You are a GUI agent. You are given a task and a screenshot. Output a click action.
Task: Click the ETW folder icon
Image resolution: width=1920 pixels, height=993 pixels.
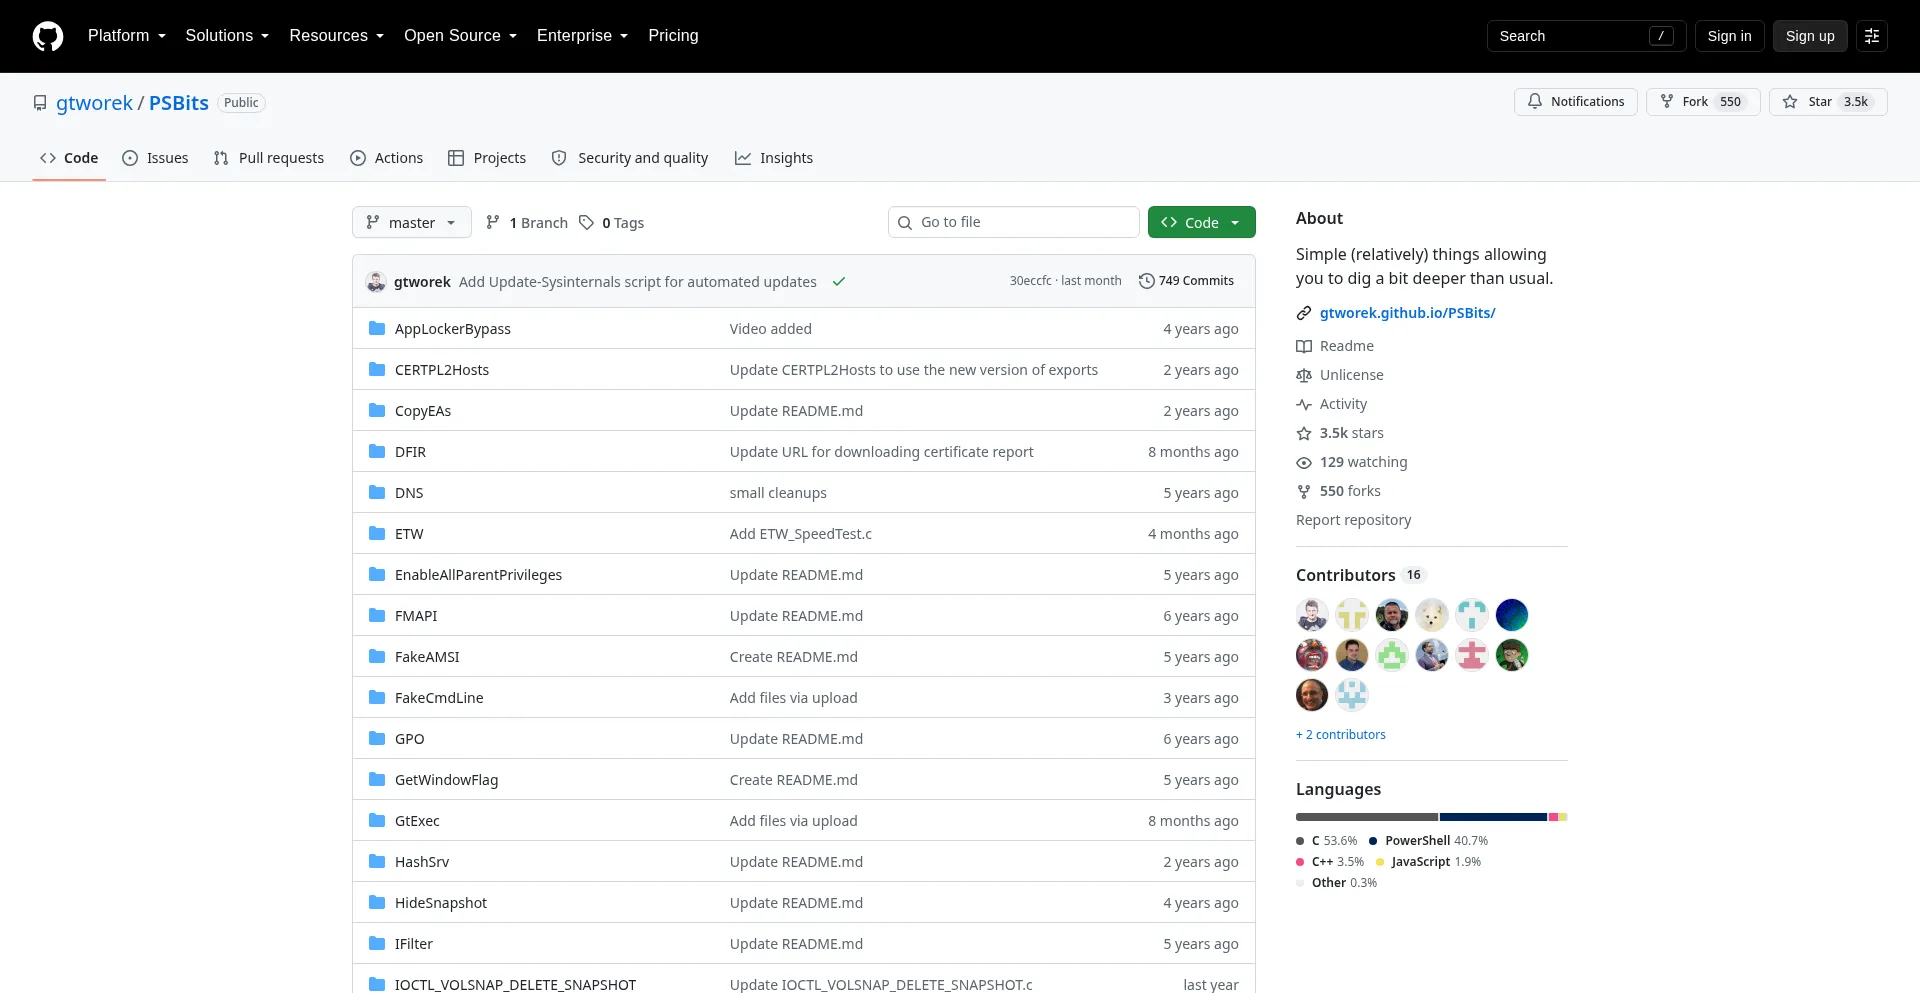pyautogui.click(x=377, y=534)
